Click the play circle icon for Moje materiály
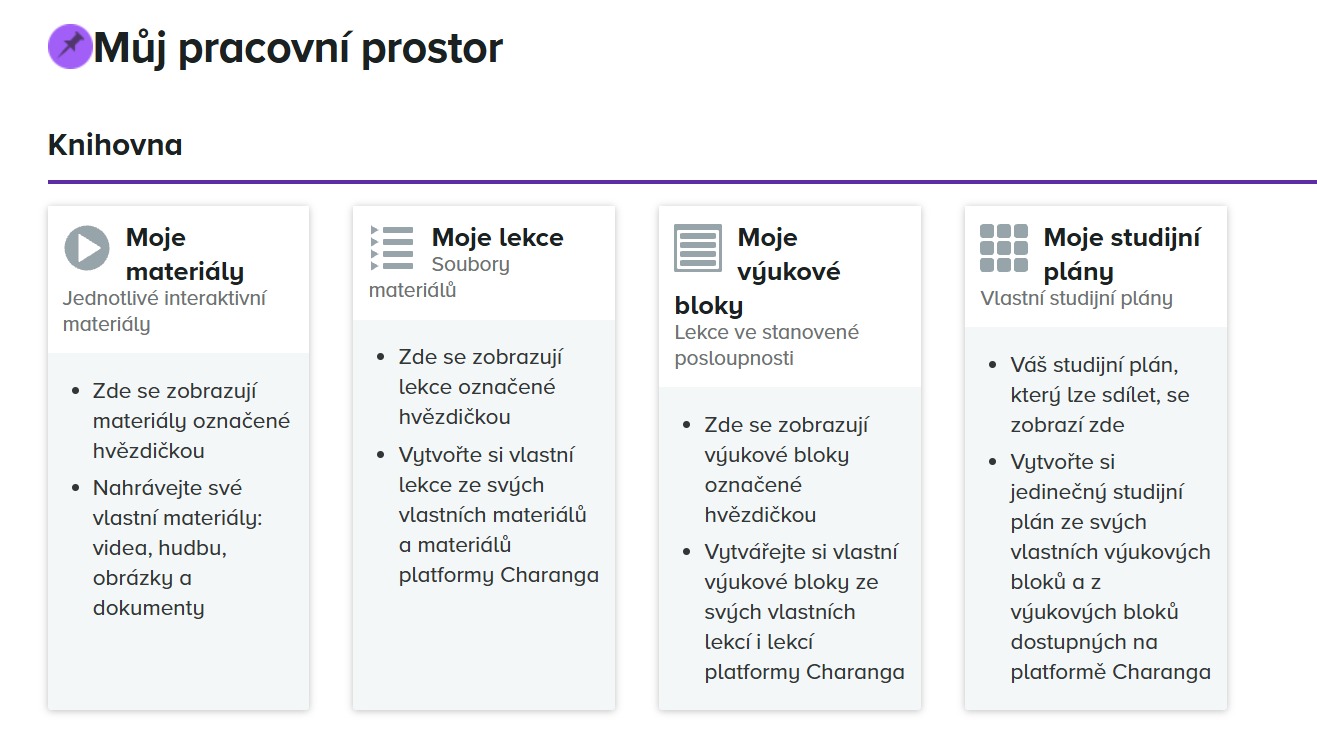The width and height of the screenshot is (1317, 741). pos(87,248)
